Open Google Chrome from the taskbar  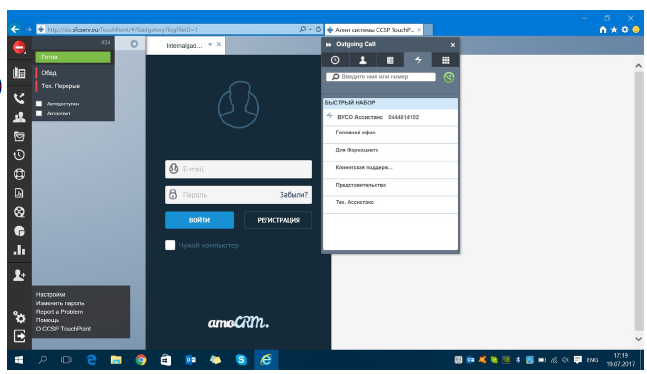point(141,360)
